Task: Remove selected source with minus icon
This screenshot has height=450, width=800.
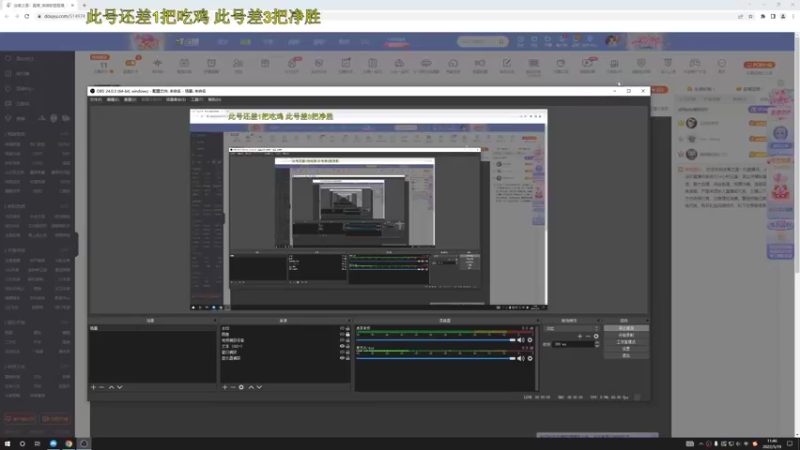Action: point(233,387)
